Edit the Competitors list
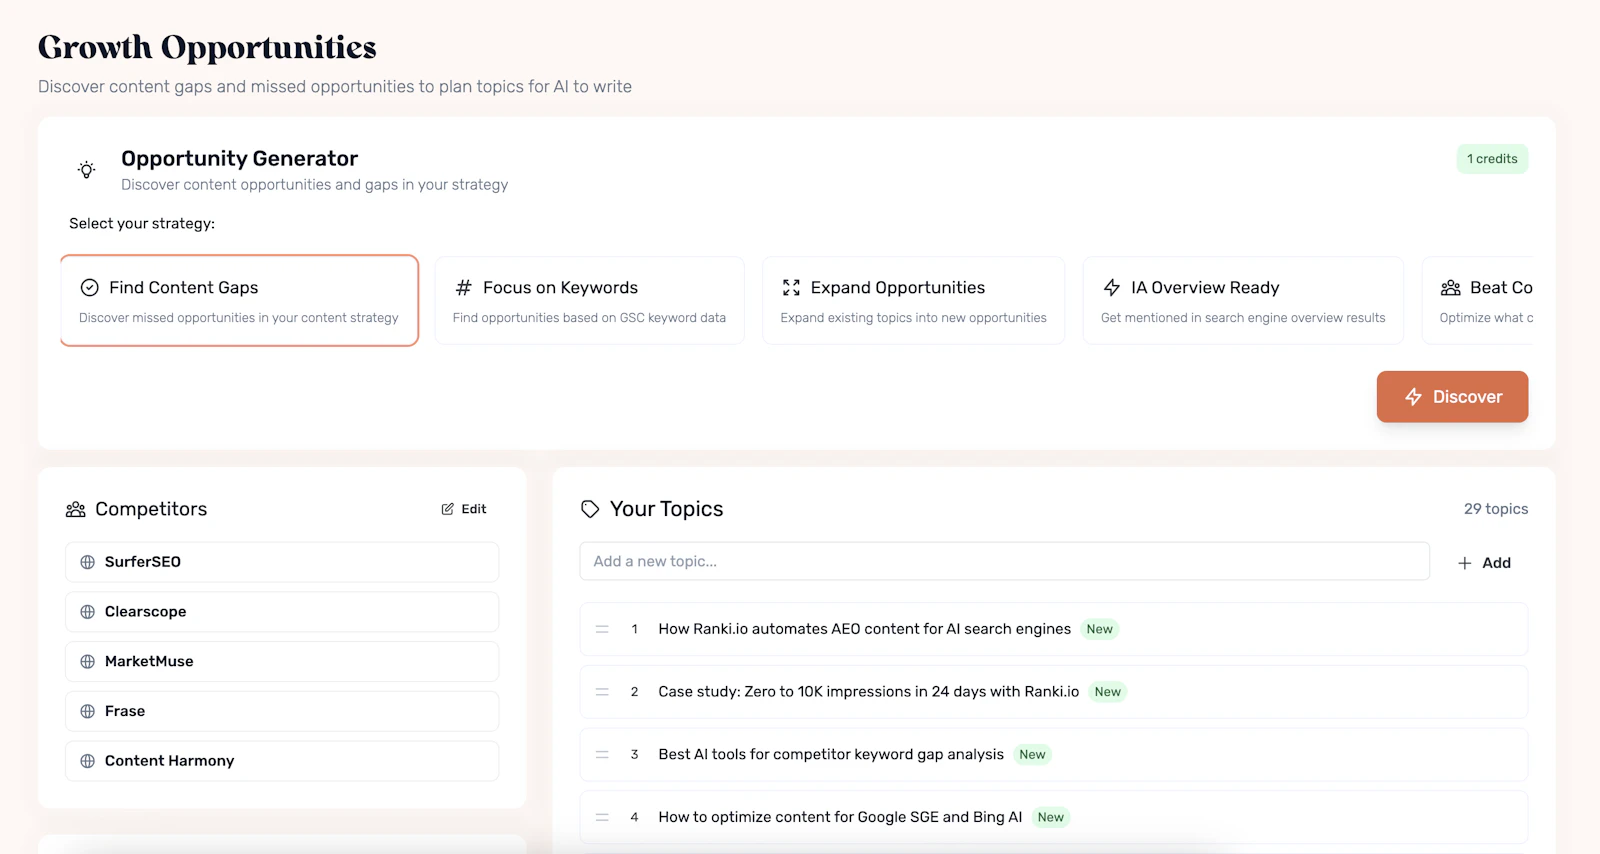Viewport: 1600px width, 854px height. (x=464, y=509)
